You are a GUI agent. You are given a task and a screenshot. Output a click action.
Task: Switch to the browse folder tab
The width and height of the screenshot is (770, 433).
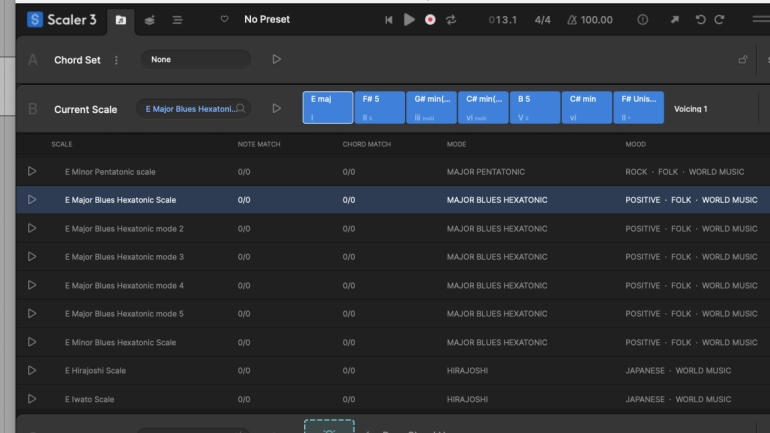(120, 18)
